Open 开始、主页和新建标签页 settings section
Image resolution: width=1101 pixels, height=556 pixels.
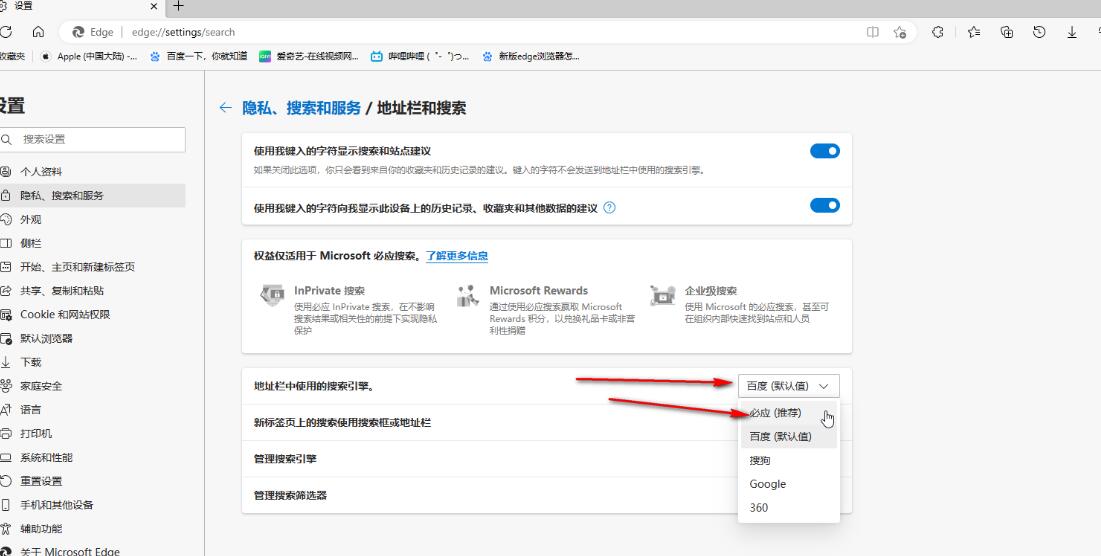[93, 267]
